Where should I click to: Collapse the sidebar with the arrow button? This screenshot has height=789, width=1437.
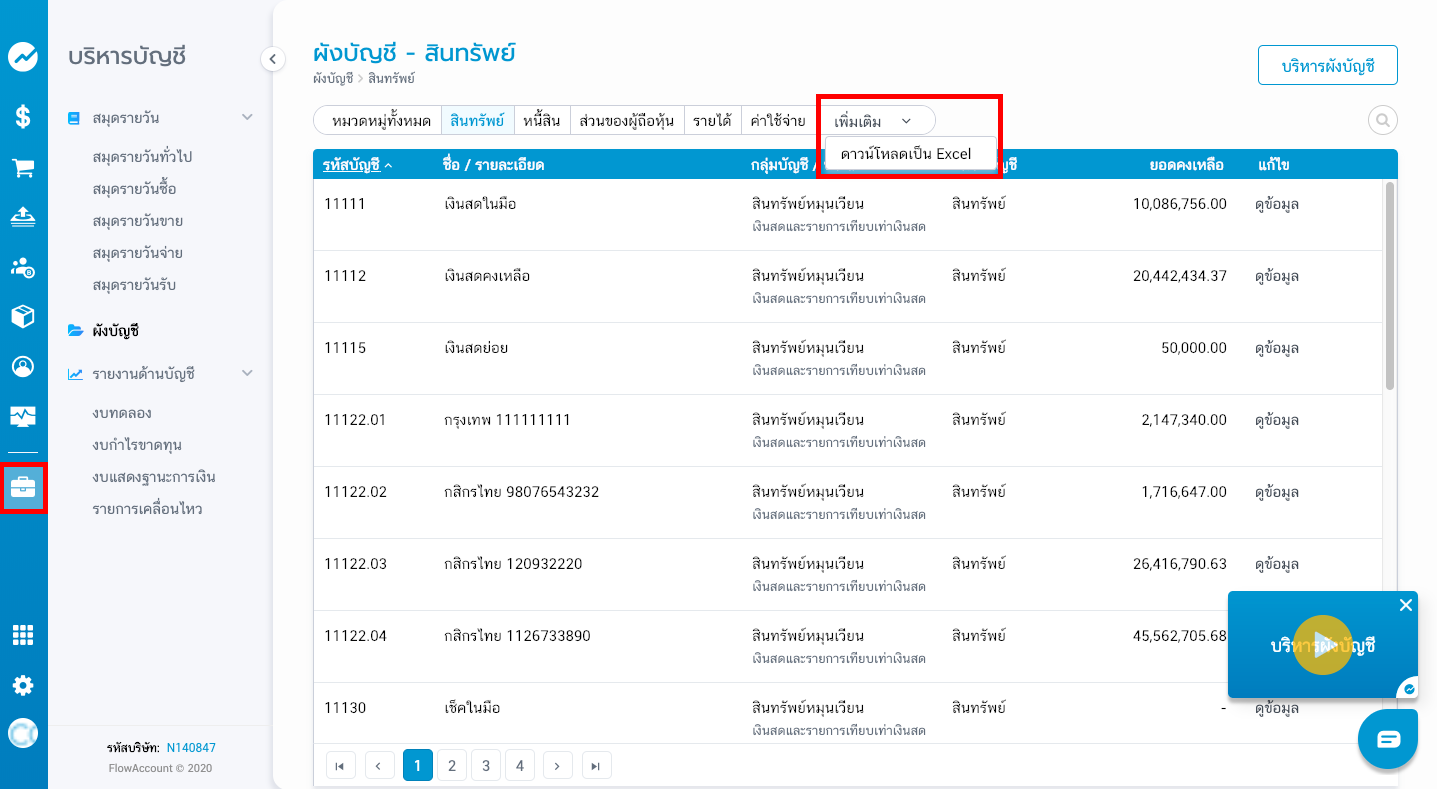tap(273, 59)
